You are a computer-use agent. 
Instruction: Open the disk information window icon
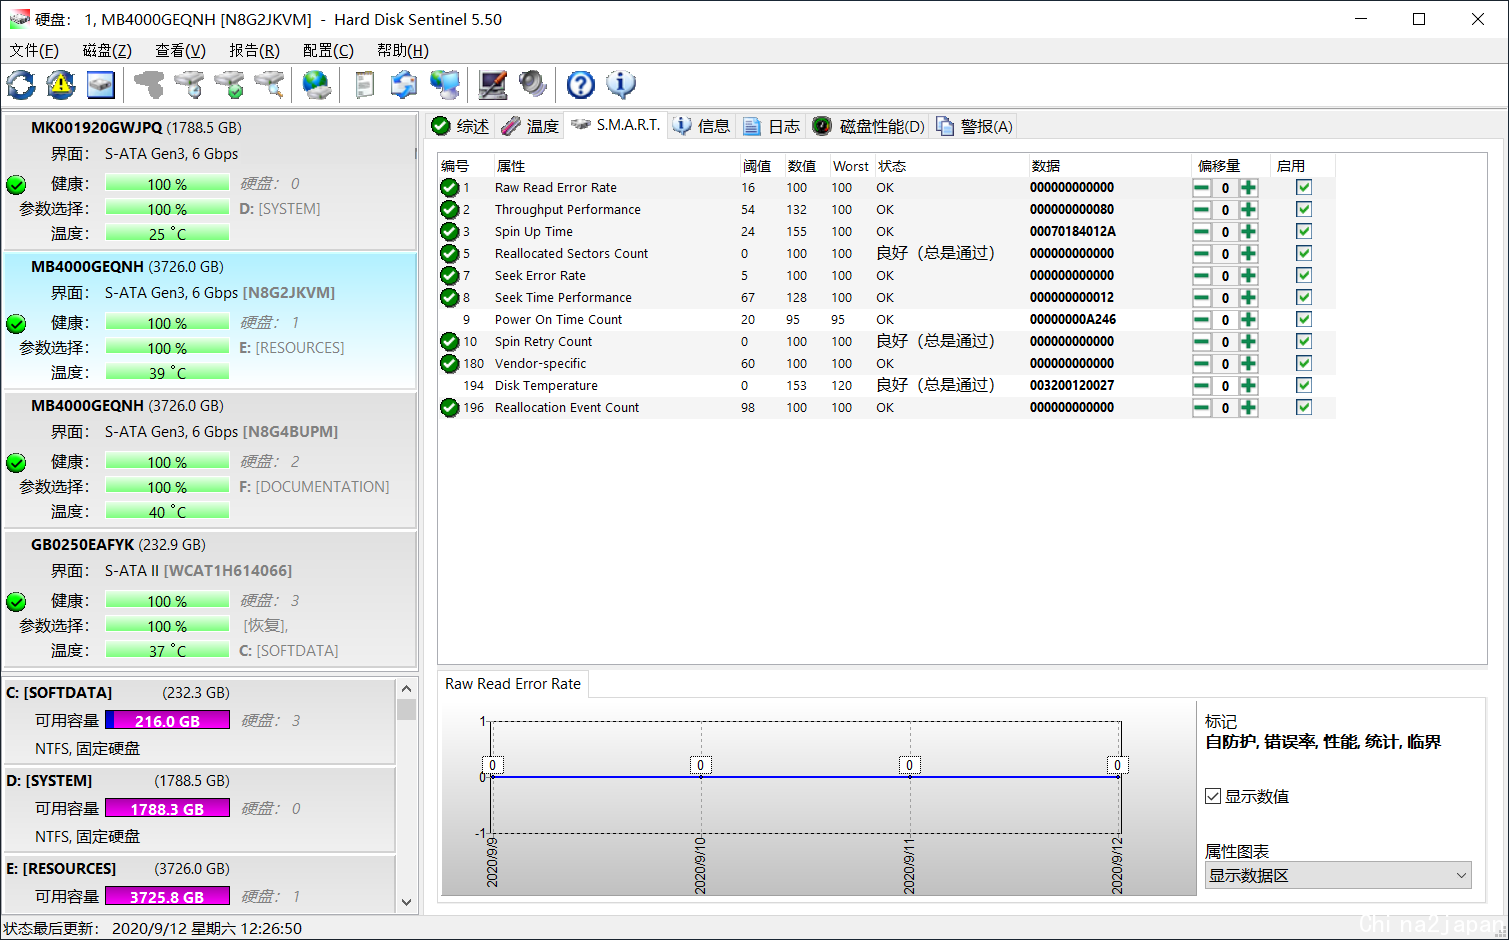101,85
